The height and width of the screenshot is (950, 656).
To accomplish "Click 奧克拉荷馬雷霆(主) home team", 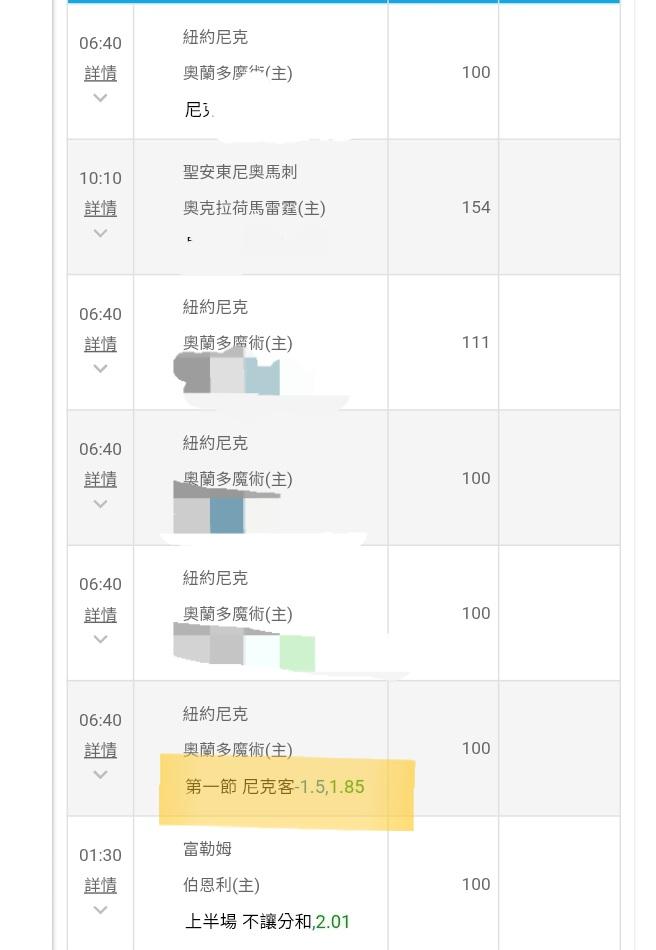I will 254,208.
